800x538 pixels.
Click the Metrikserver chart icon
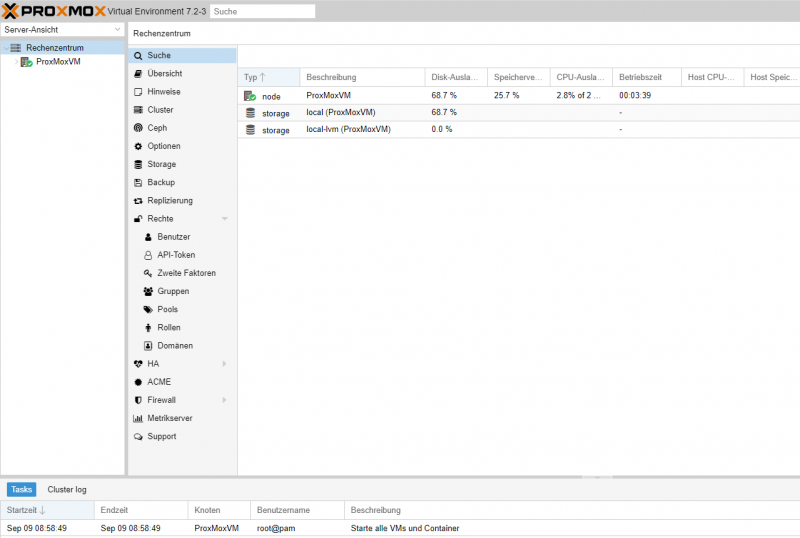pyautogui.click(x=138, y=419)
